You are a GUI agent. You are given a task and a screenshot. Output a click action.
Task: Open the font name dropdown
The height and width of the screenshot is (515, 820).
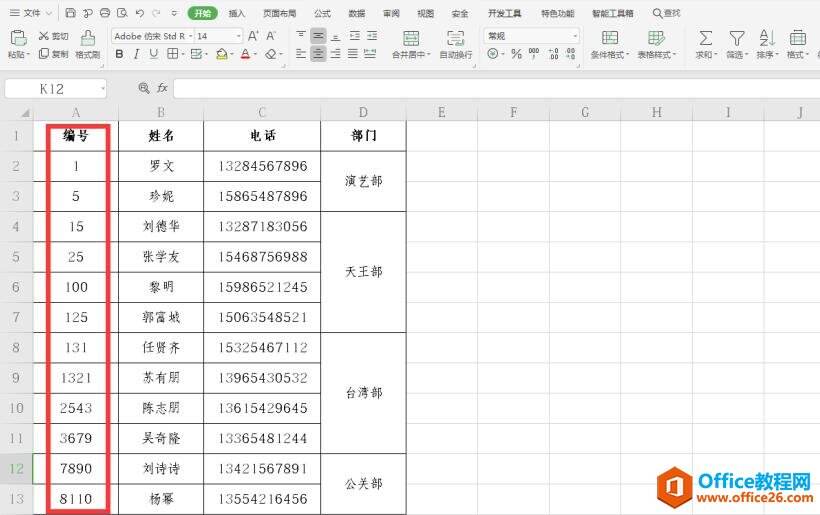tap(186, 36)
